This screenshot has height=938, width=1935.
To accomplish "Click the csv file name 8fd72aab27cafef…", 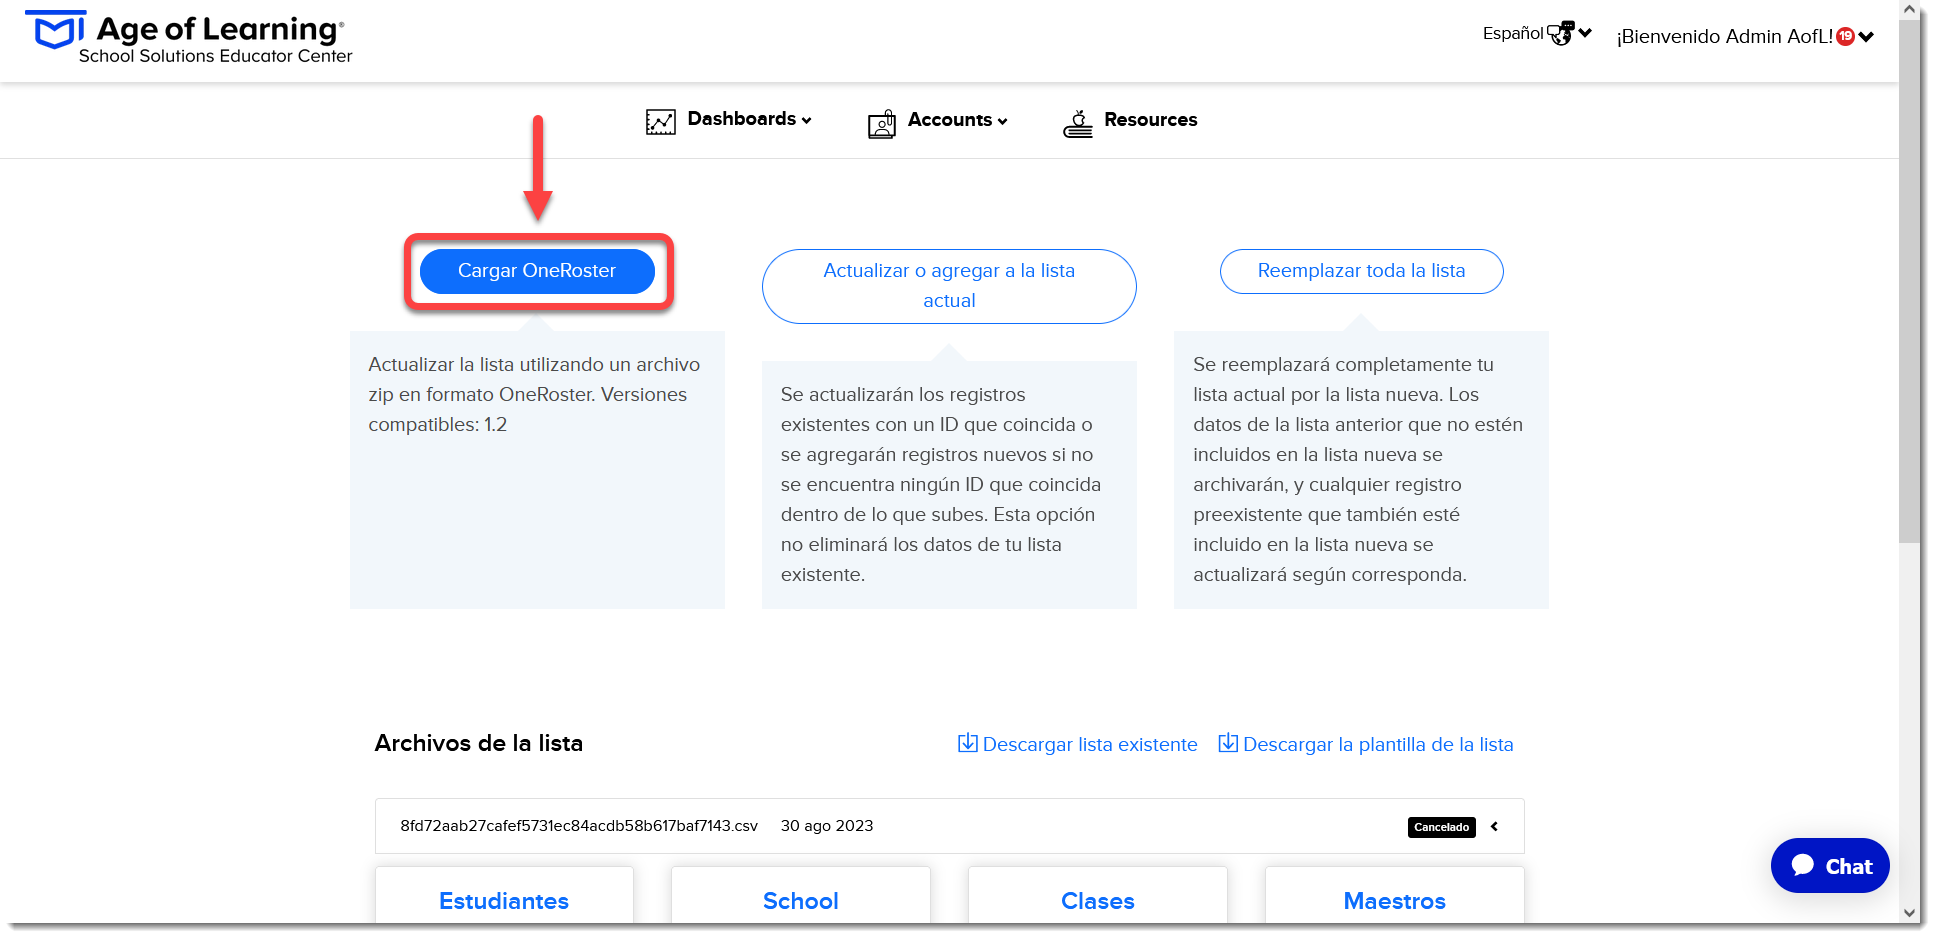I will point(579,826).
